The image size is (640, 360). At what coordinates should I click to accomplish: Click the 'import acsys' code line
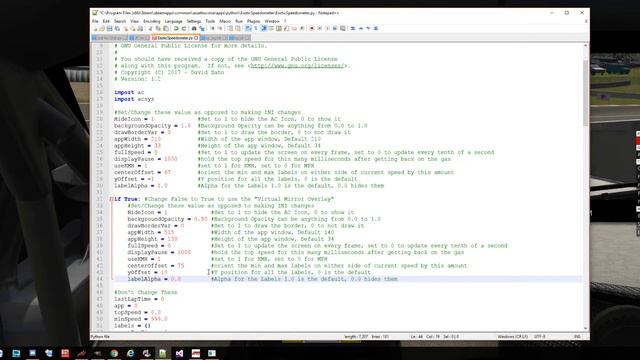click(x=134, y=99)
